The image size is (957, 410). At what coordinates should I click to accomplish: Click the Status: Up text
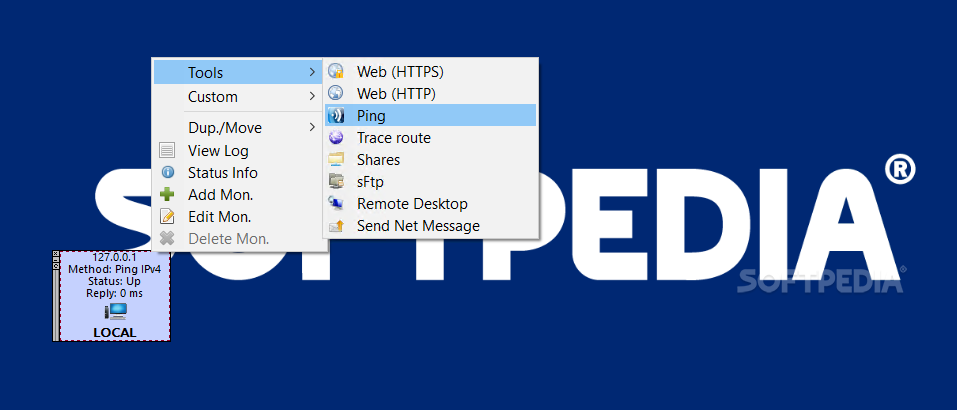[114, 281]
